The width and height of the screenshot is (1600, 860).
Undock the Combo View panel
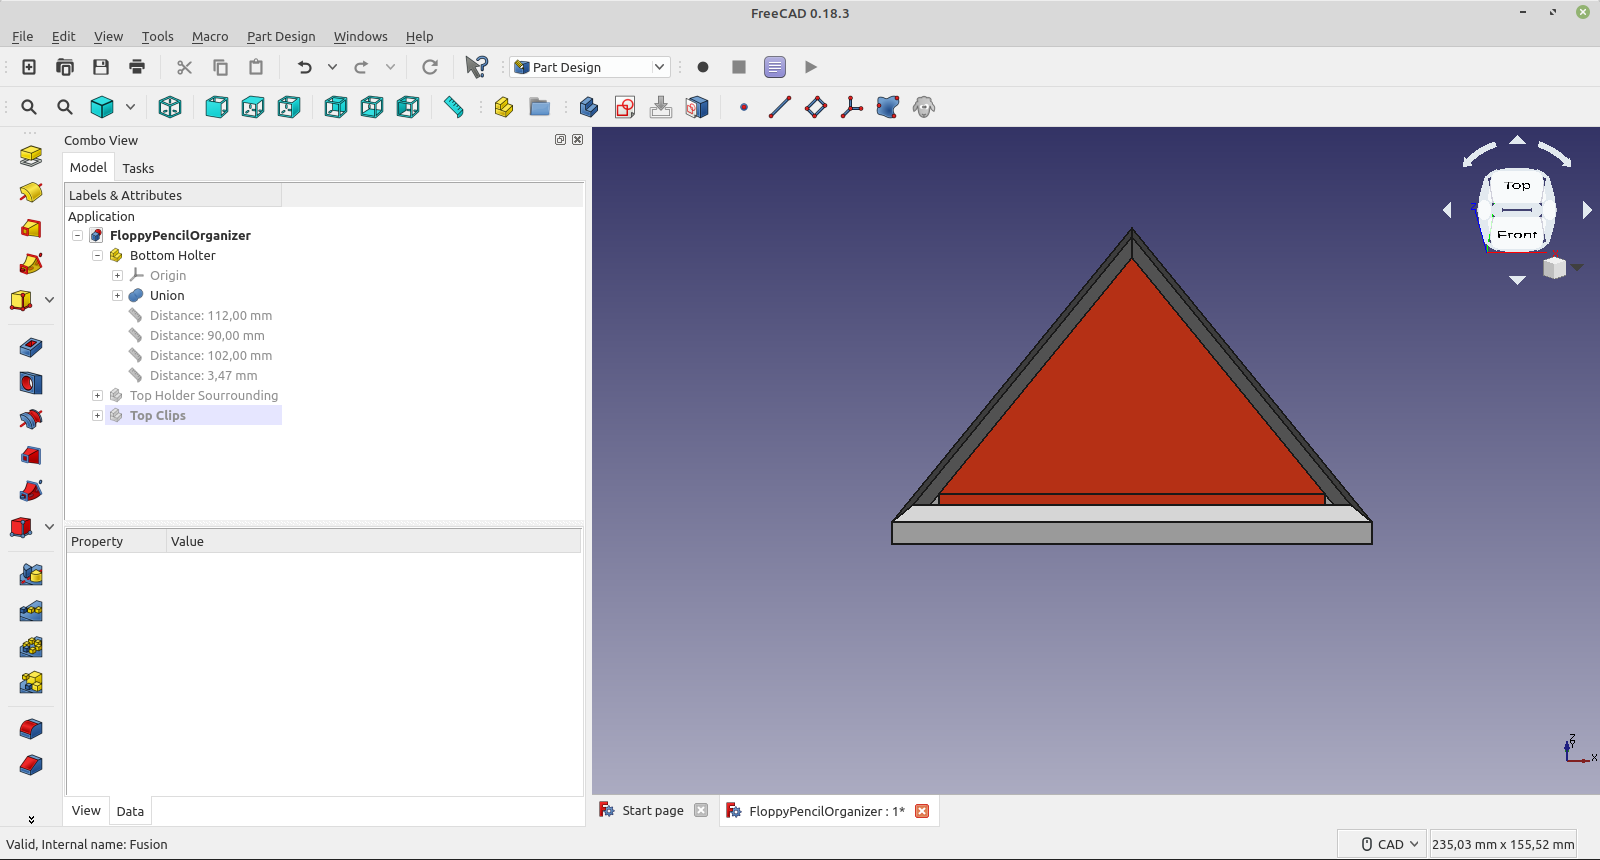[x=560, y=140]
